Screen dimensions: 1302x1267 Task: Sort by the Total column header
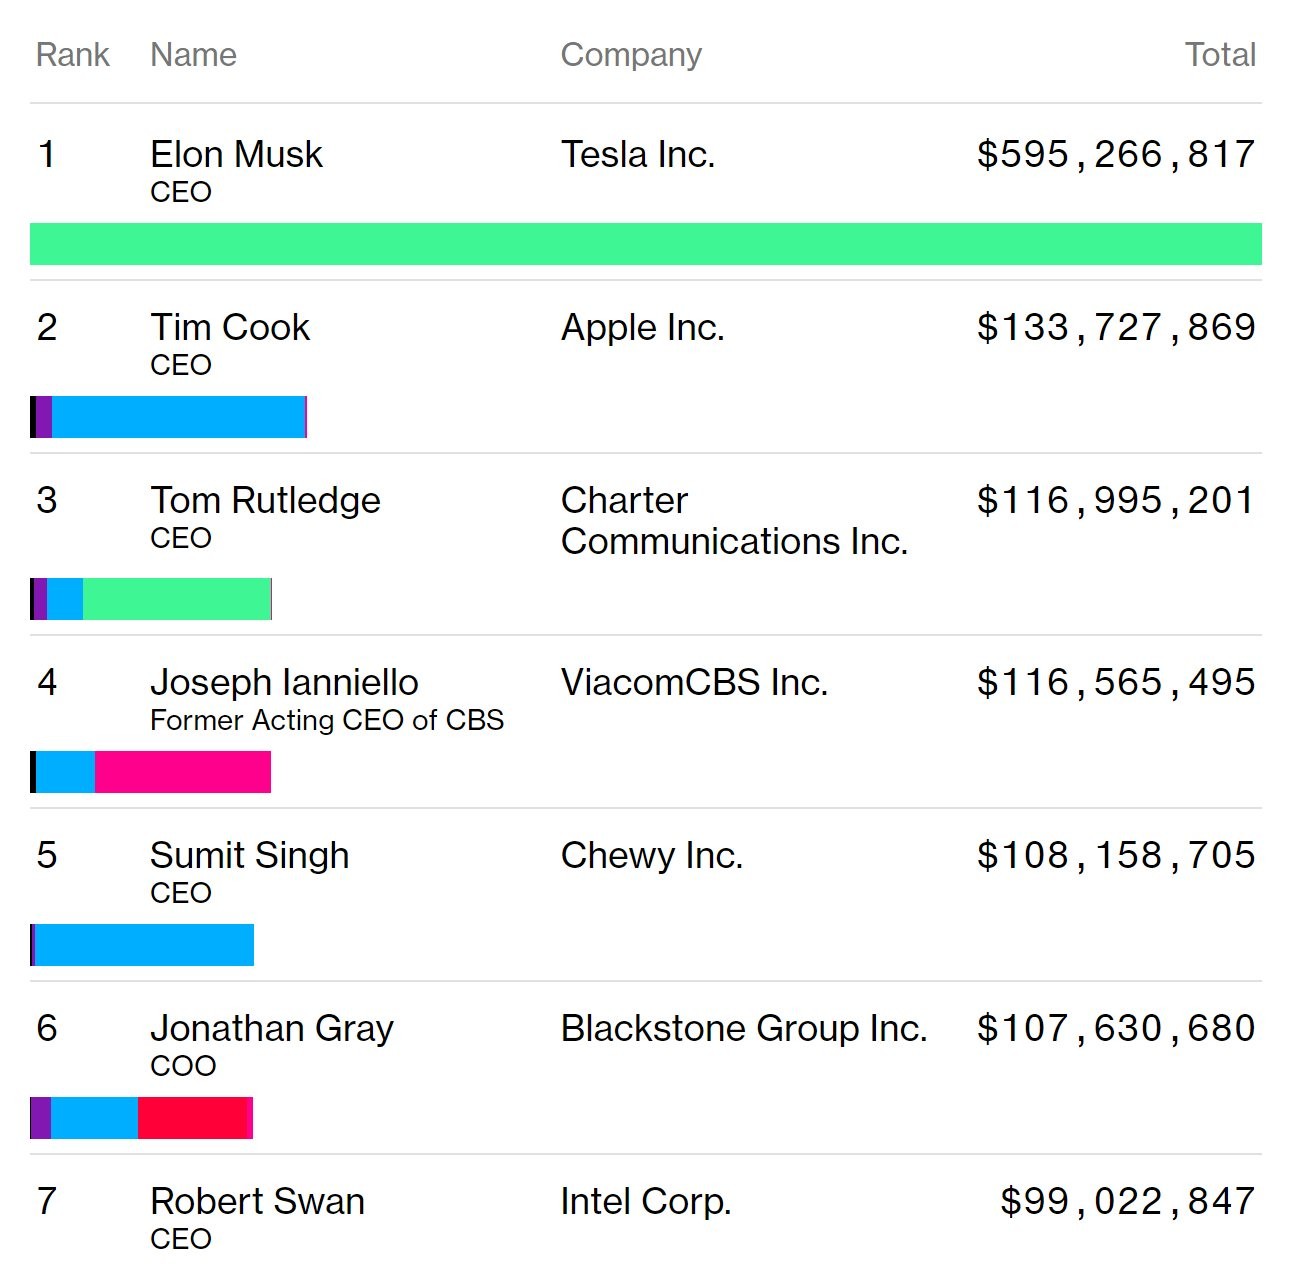1220,55
